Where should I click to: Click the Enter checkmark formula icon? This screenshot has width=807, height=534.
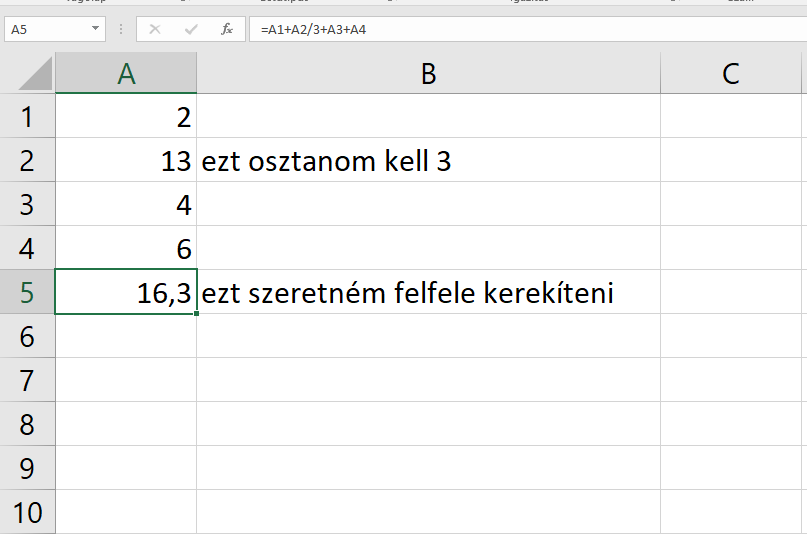[x=191, y=29]
